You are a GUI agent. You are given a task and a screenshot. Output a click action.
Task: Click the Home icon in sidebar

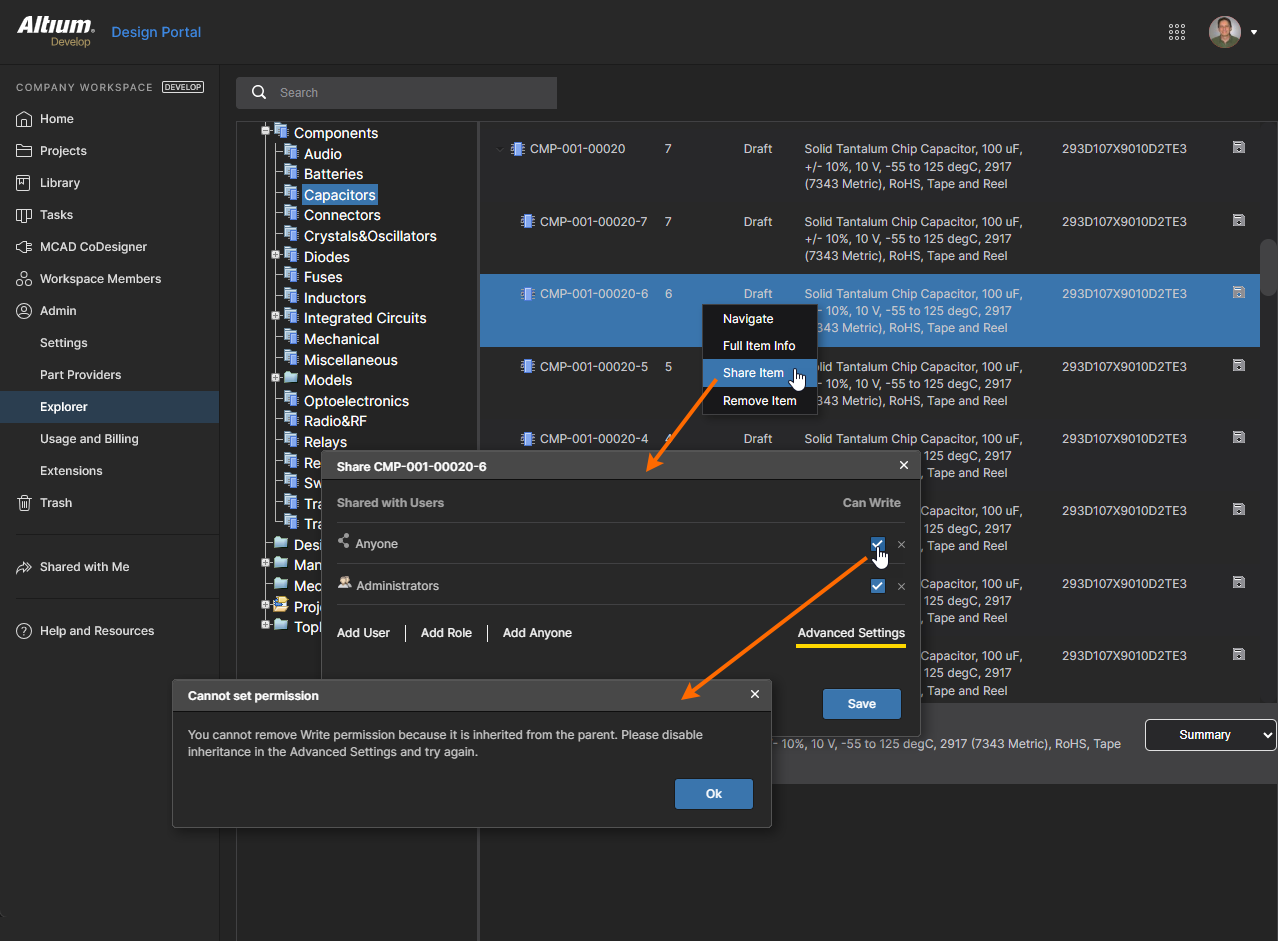click(24, 119)
